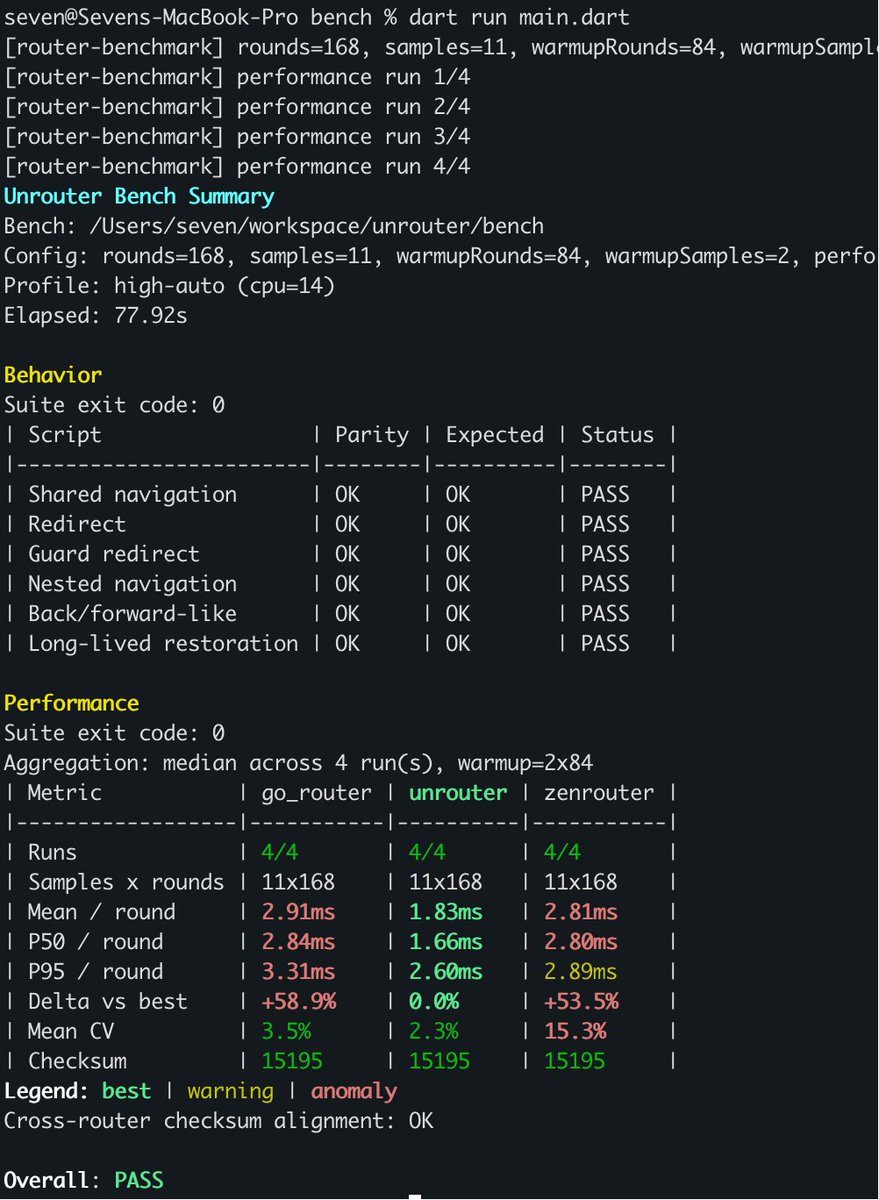The image size is (879, 1200).
Task: Click PASS status for Redirect row
Action: [x=605, y=525]
